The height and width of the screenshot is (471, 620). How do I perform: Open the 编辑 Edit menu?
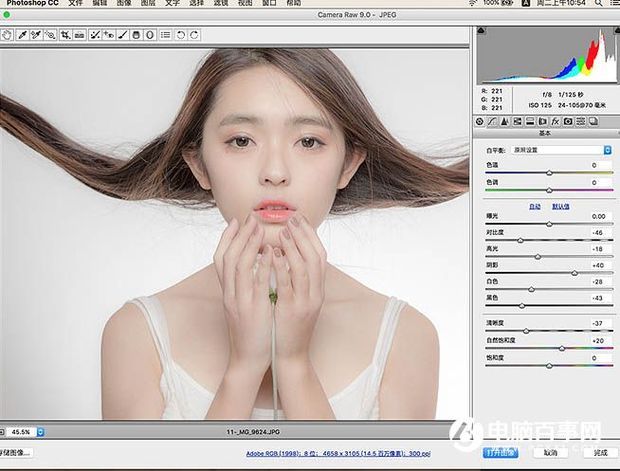click(x=100, y=3)
